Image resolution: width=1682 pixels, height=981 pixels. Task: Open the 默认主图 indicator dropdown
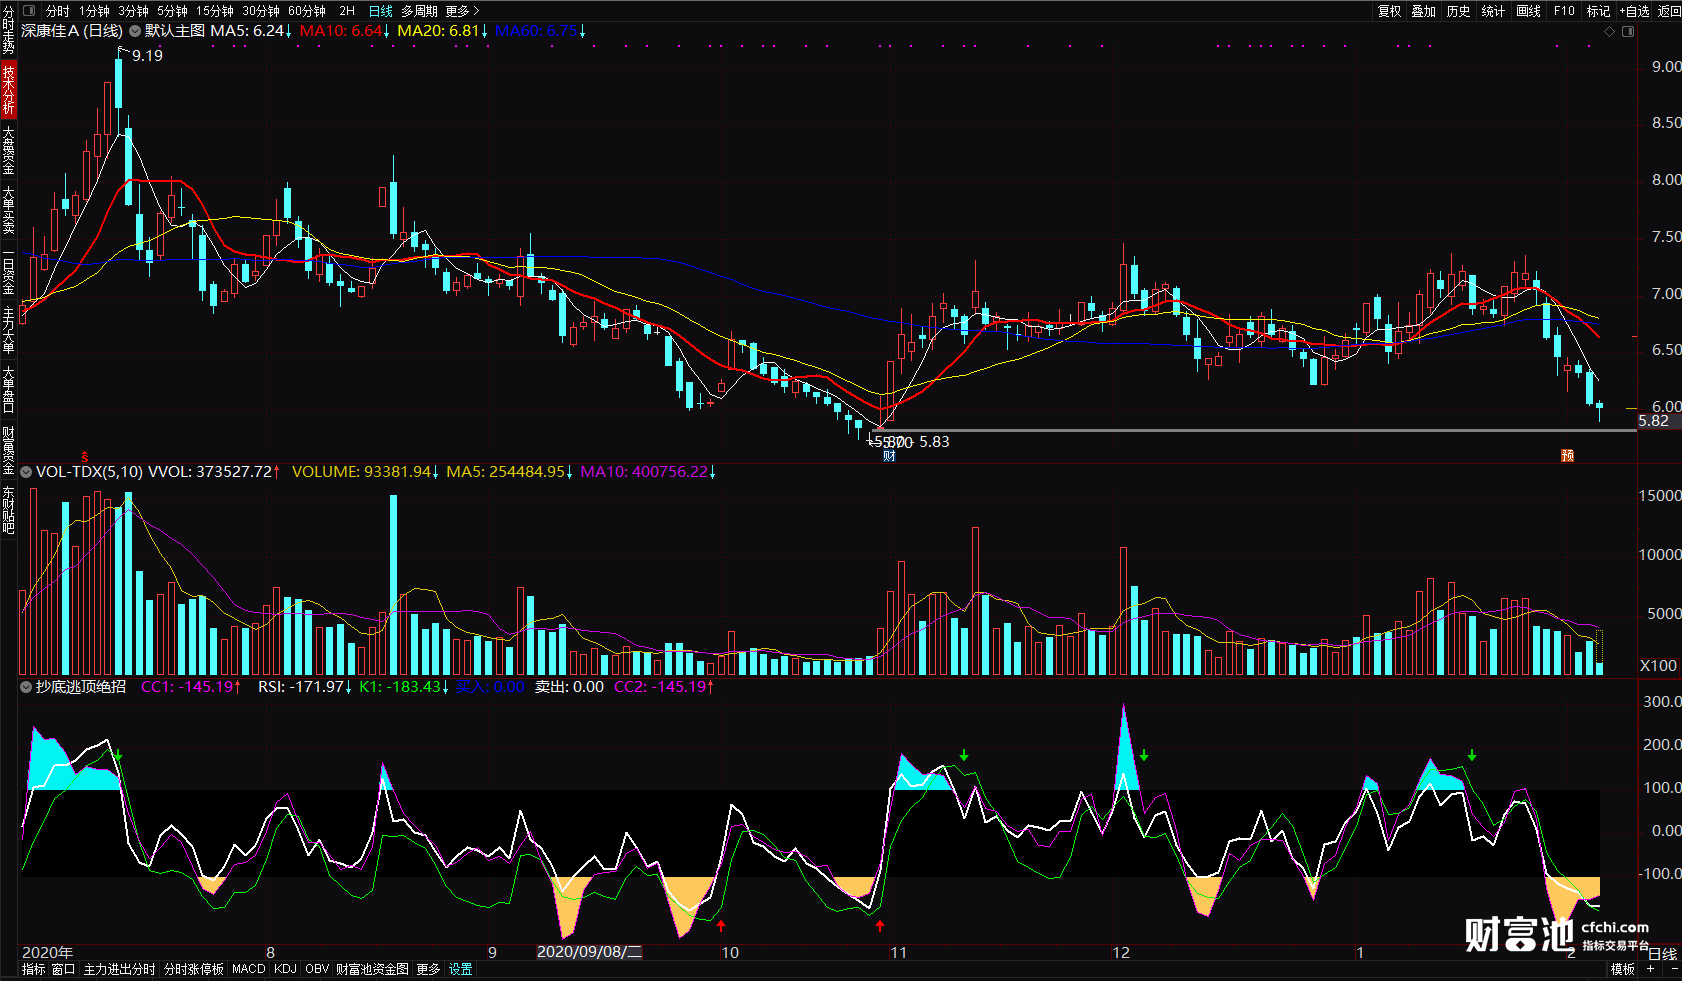click(x=134, y=31)
